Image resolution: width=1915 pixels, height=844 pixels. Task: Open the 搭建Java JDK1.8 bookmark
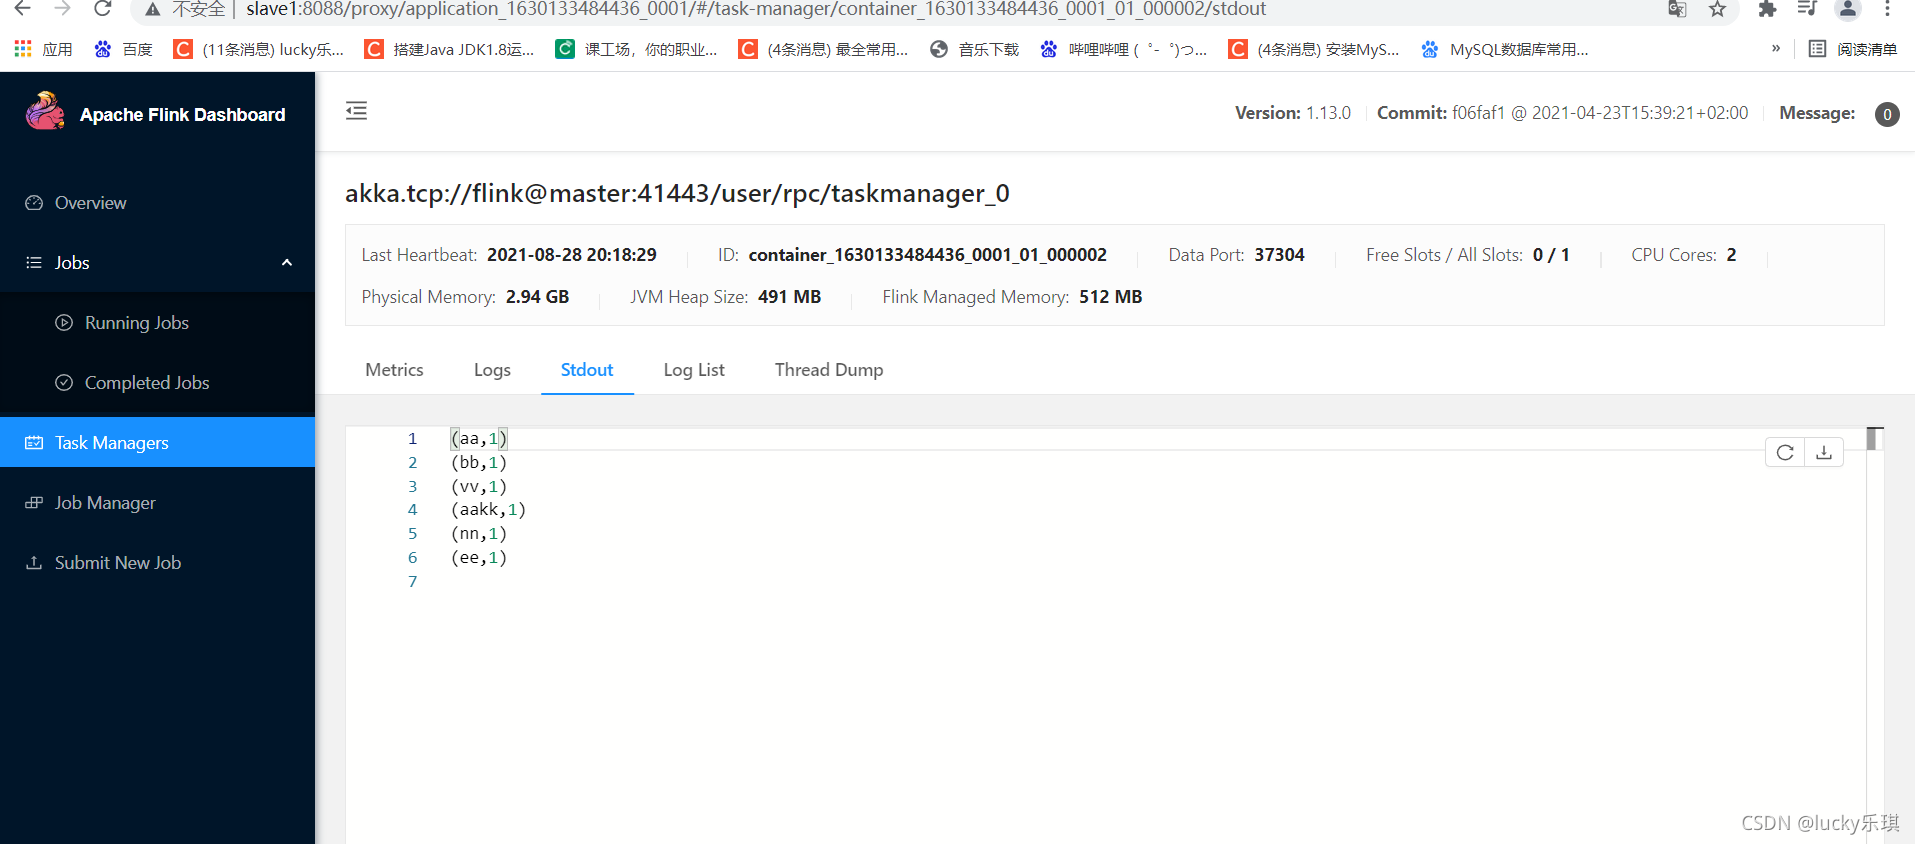(x=450, y=49)
